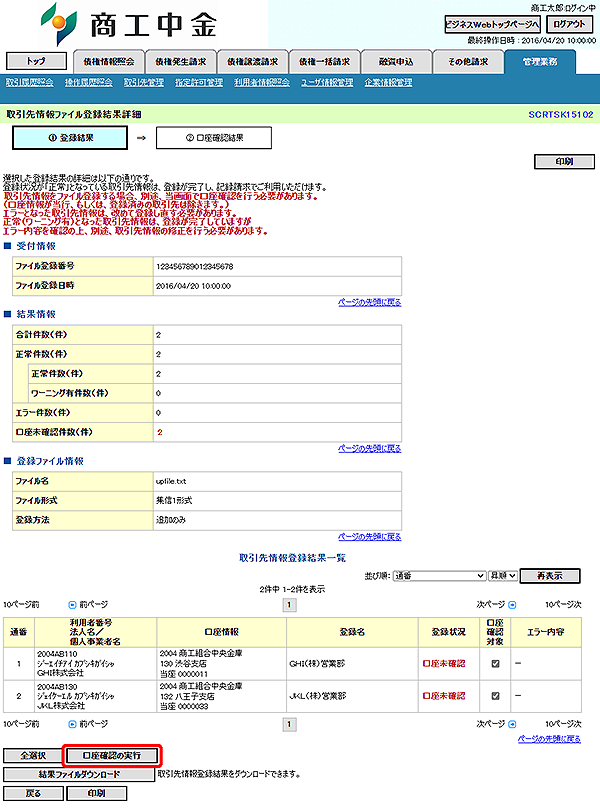Viewport: 600px width, 809px height.
Task: Select step ① 登録結果
Action: 70,138
